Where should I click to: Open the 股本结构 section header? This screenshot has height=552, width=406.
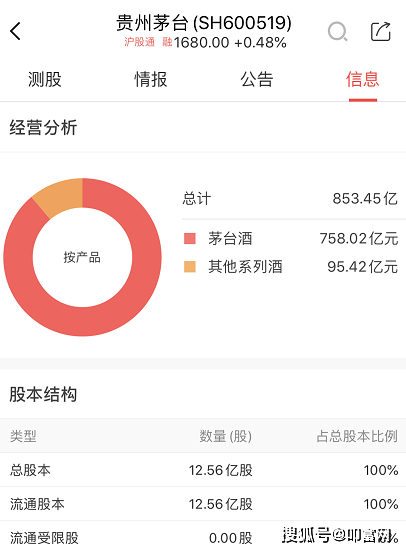pos(43,394)
